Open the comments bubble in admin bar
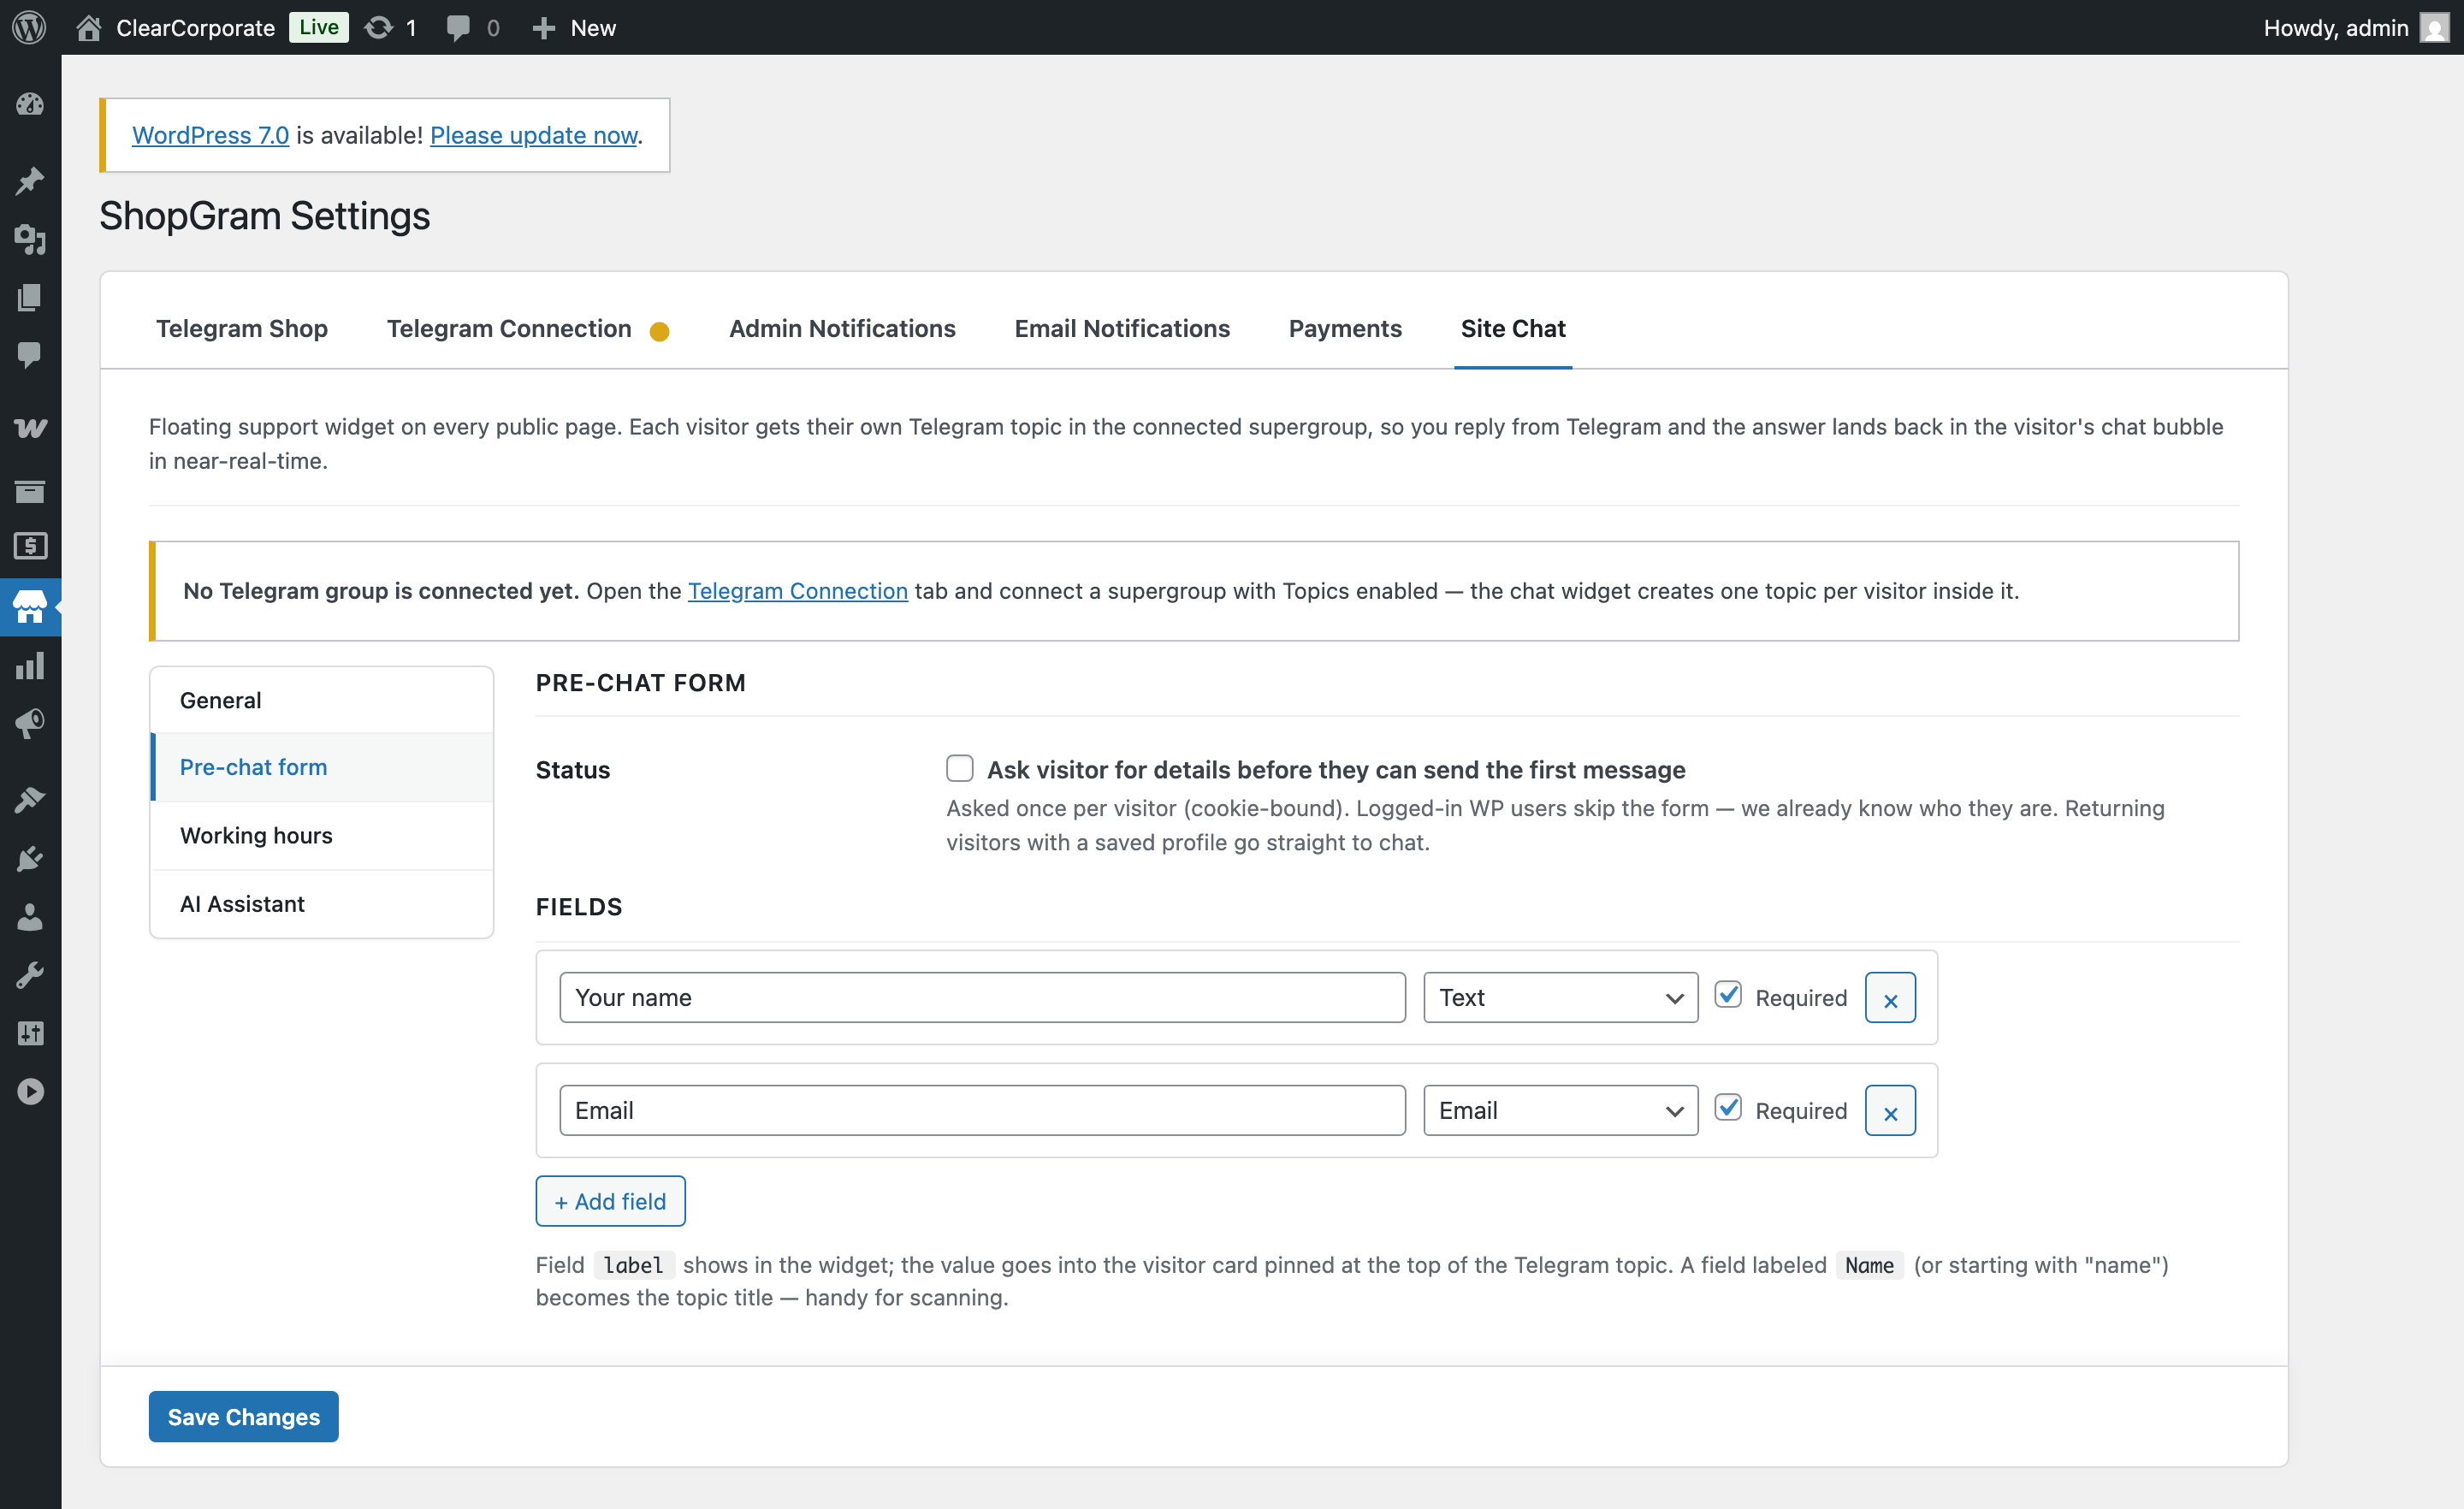2464x1509 pixels. pyautogui.click(x=458, y=28)
